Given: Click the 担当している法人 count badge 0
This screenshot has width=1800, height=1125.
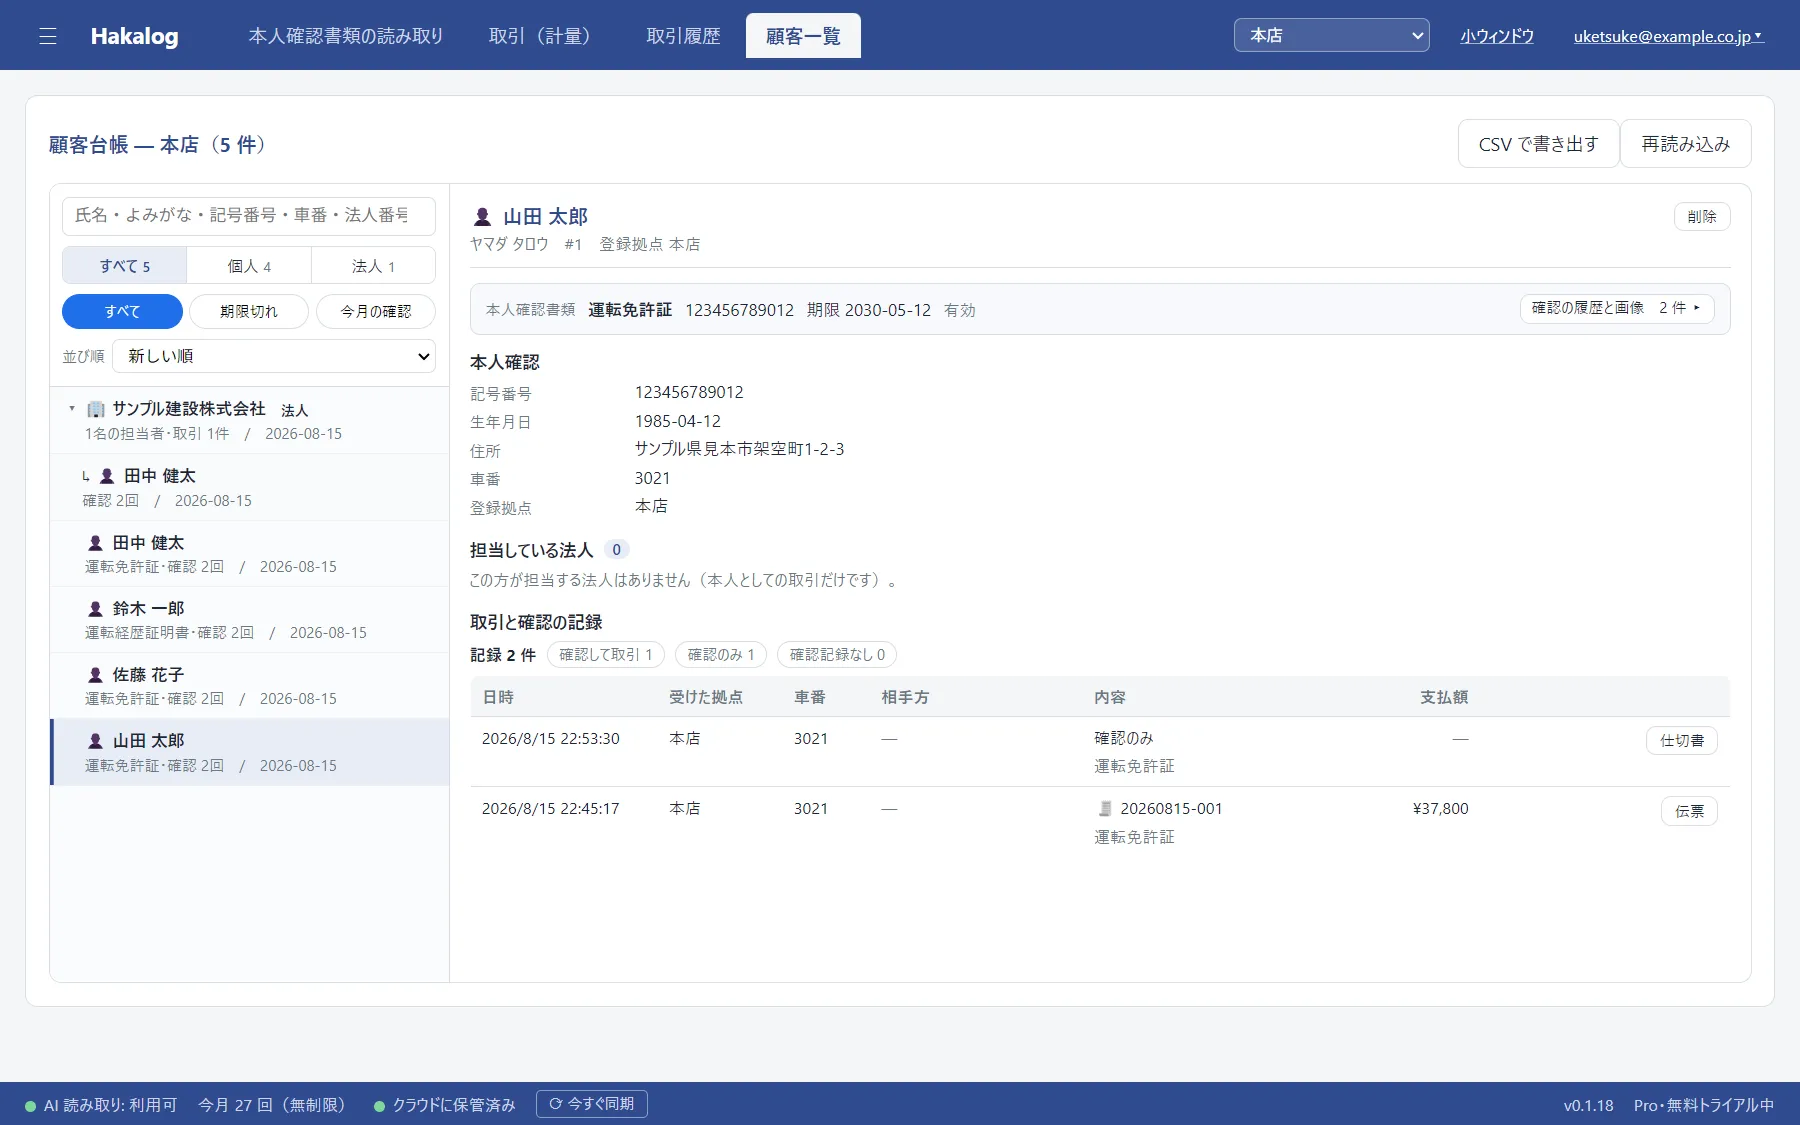Looking at the screenshot, I should click(616, 549).
